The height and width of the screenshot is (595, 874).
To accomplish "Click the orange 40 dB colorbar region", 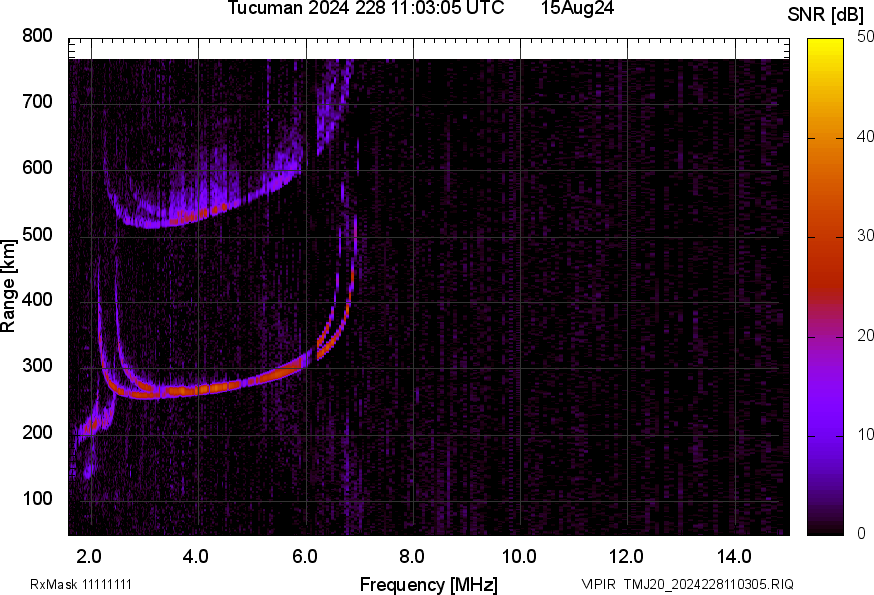I will [x=826, y=138].
